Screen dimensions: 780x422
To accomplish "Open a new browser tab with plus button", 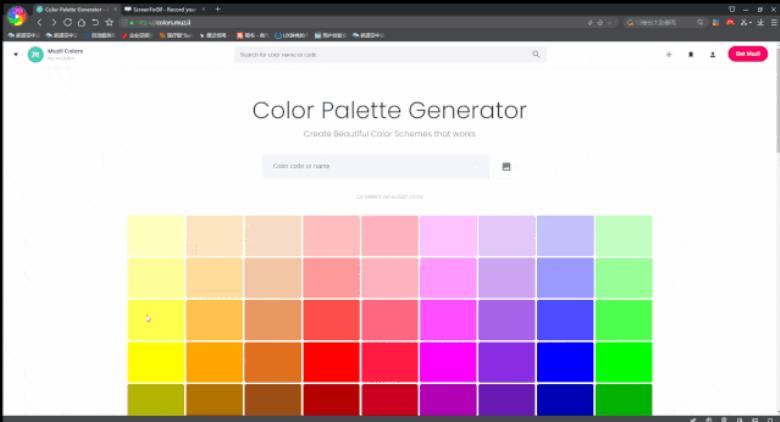I will pyautogui.click(x=218, y=9).
